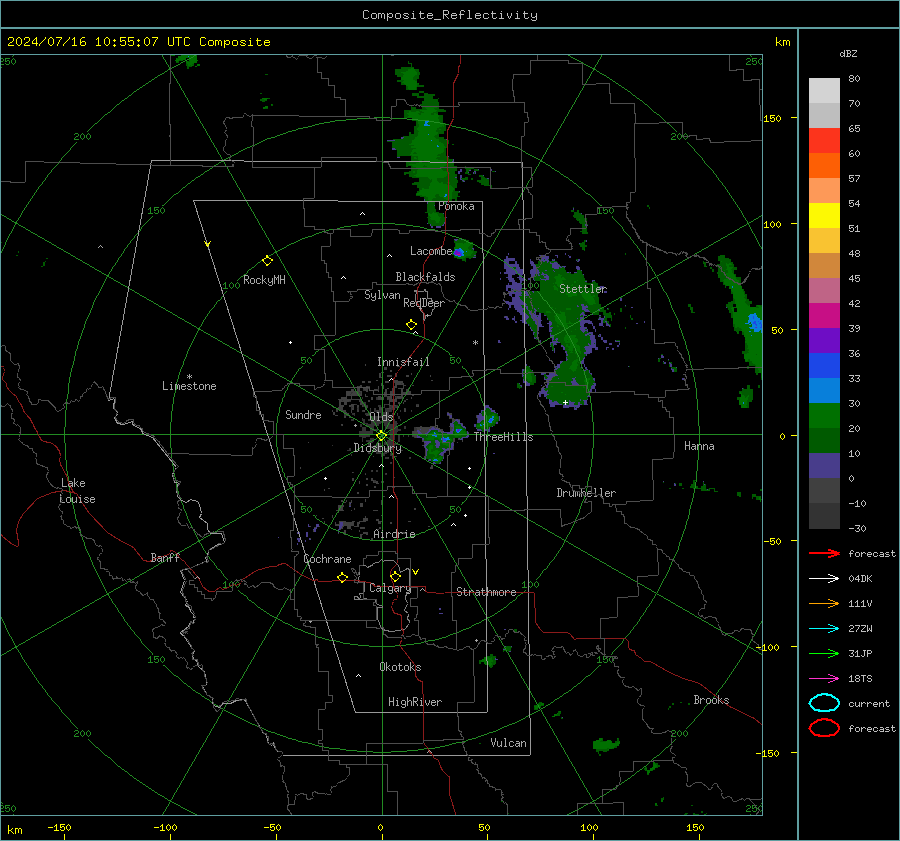Screen dimensions: 900x841
Task: Click the Sundre town label
Action: click(x=303, y=414)
